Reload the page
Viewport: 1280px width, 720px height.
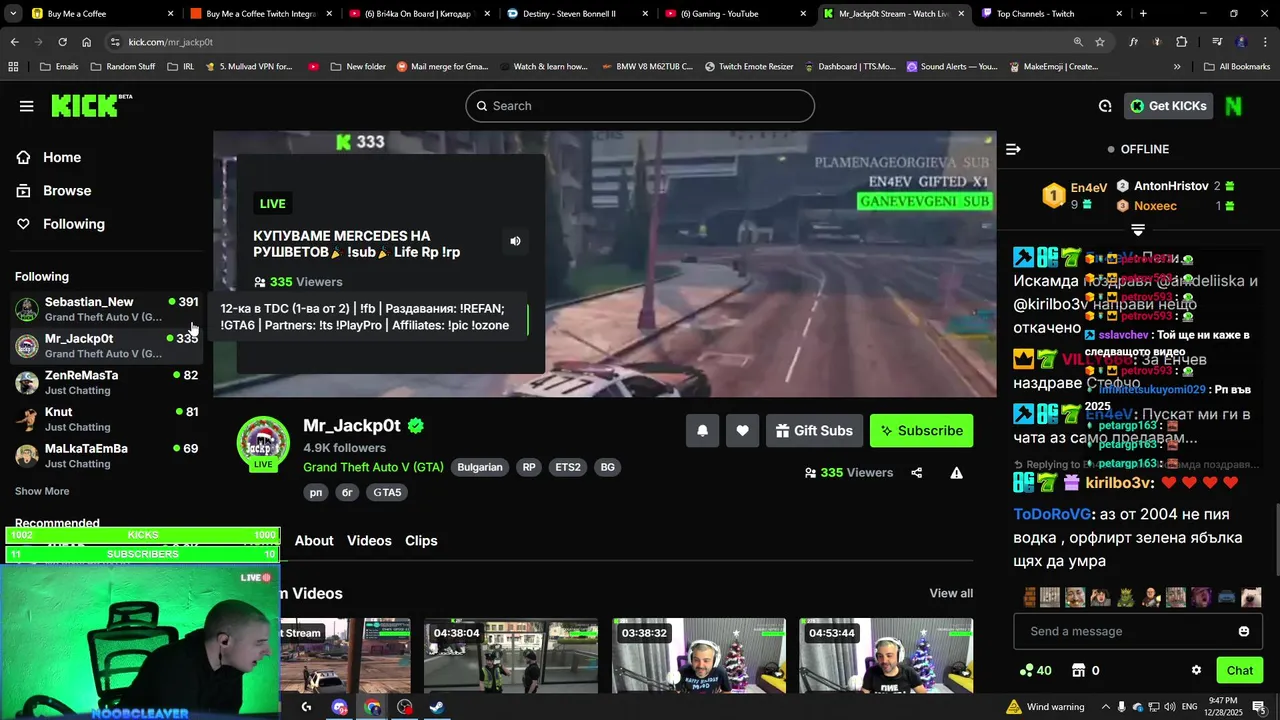pos(62,42)
